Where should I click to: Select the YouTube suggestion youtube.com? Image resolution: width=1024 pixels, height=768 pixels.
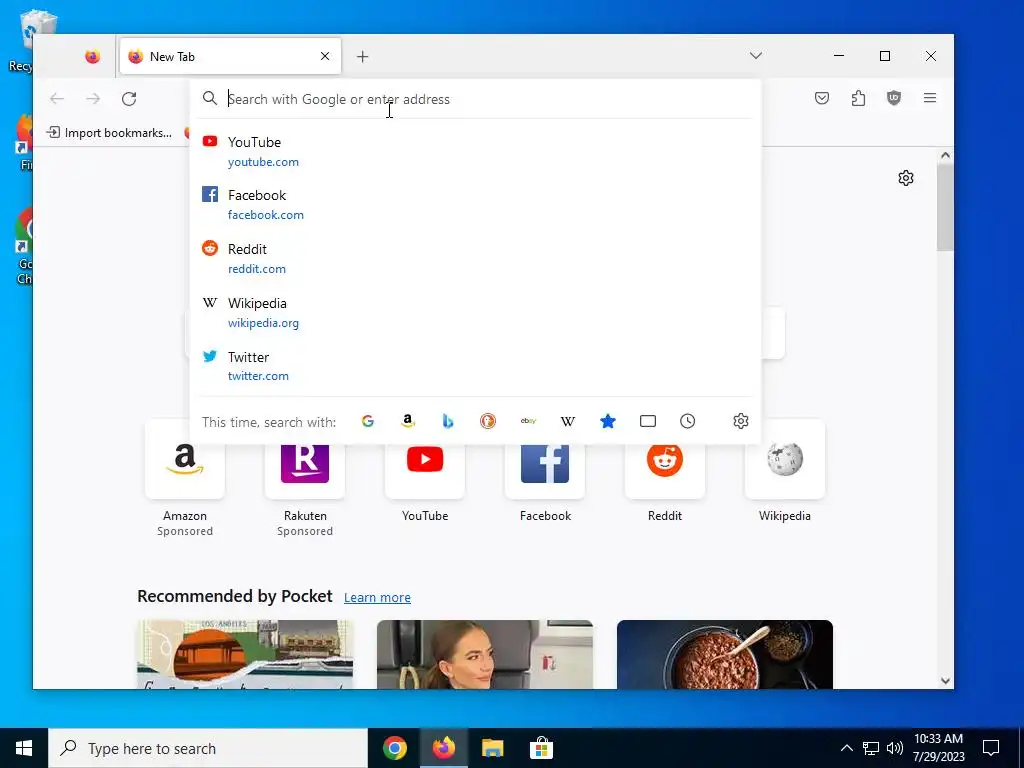(x=475, y=152)
